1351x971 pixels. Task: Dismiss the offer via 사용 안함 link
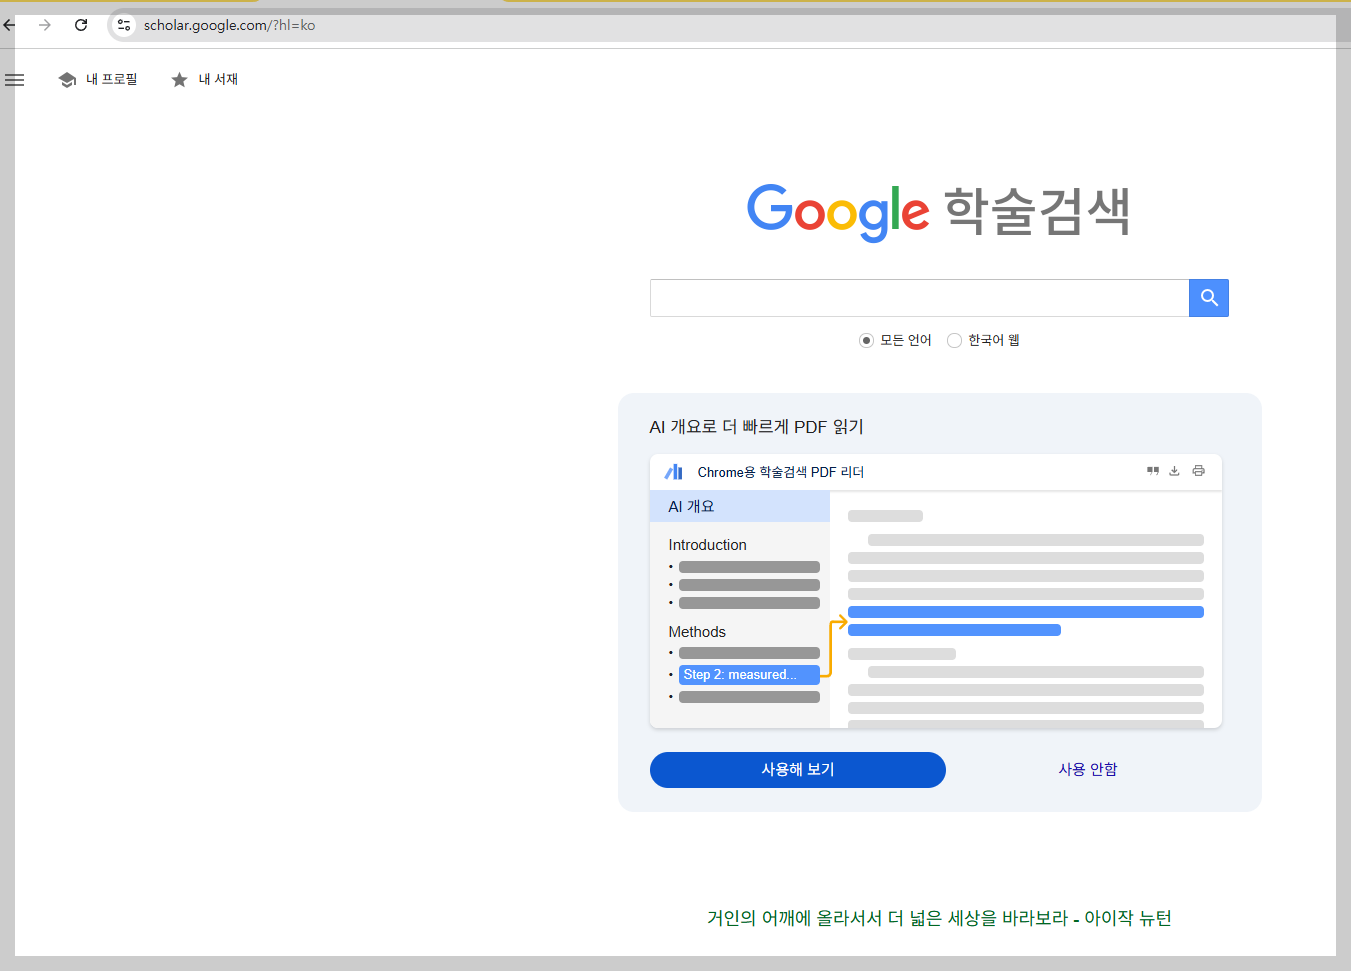point(1087,770)
